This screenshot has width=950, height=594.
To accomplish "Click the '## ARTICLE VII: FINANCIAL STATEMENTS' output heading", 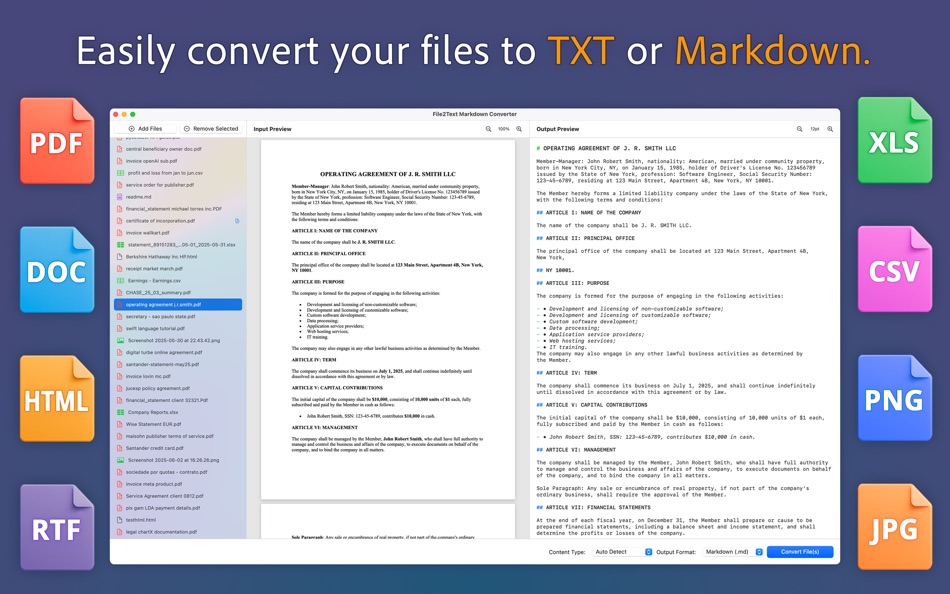I will click(593, 508).
